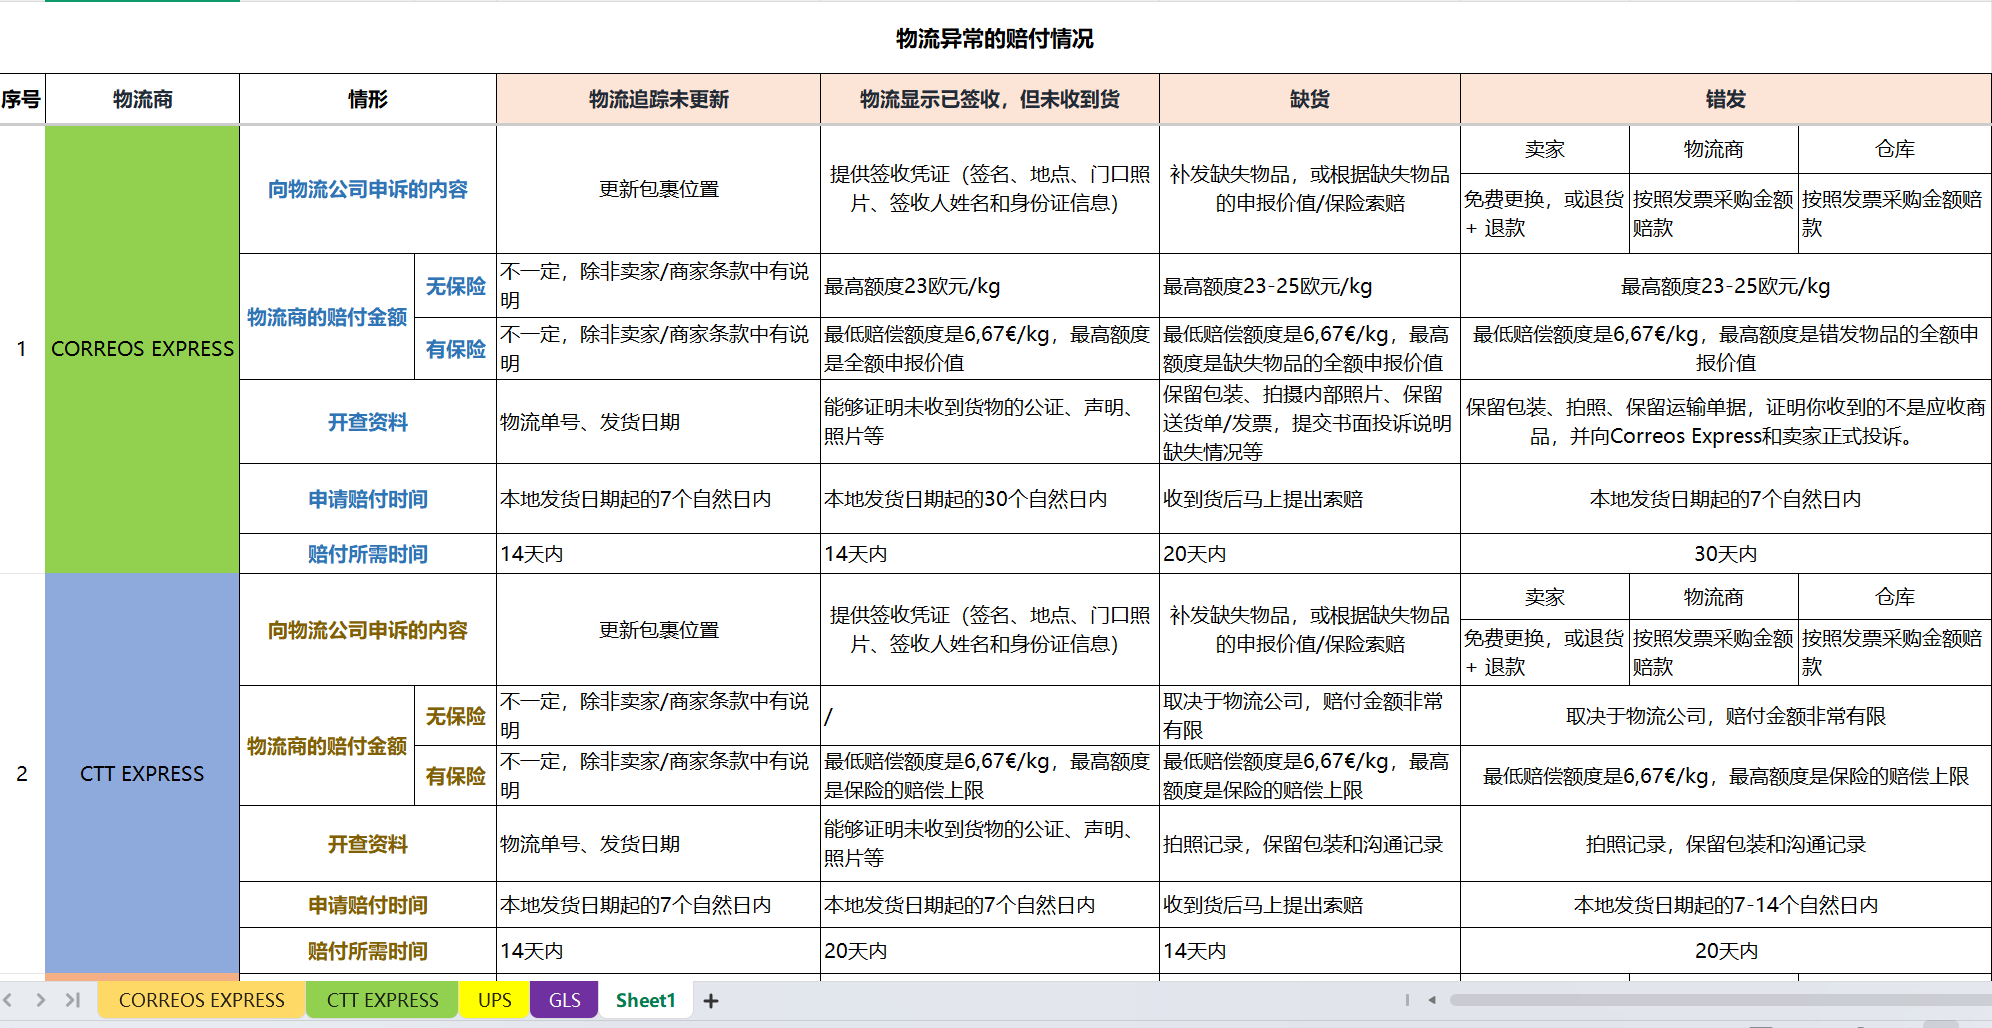Click the left horizontal scroll arrow

coord(1432,1000)
